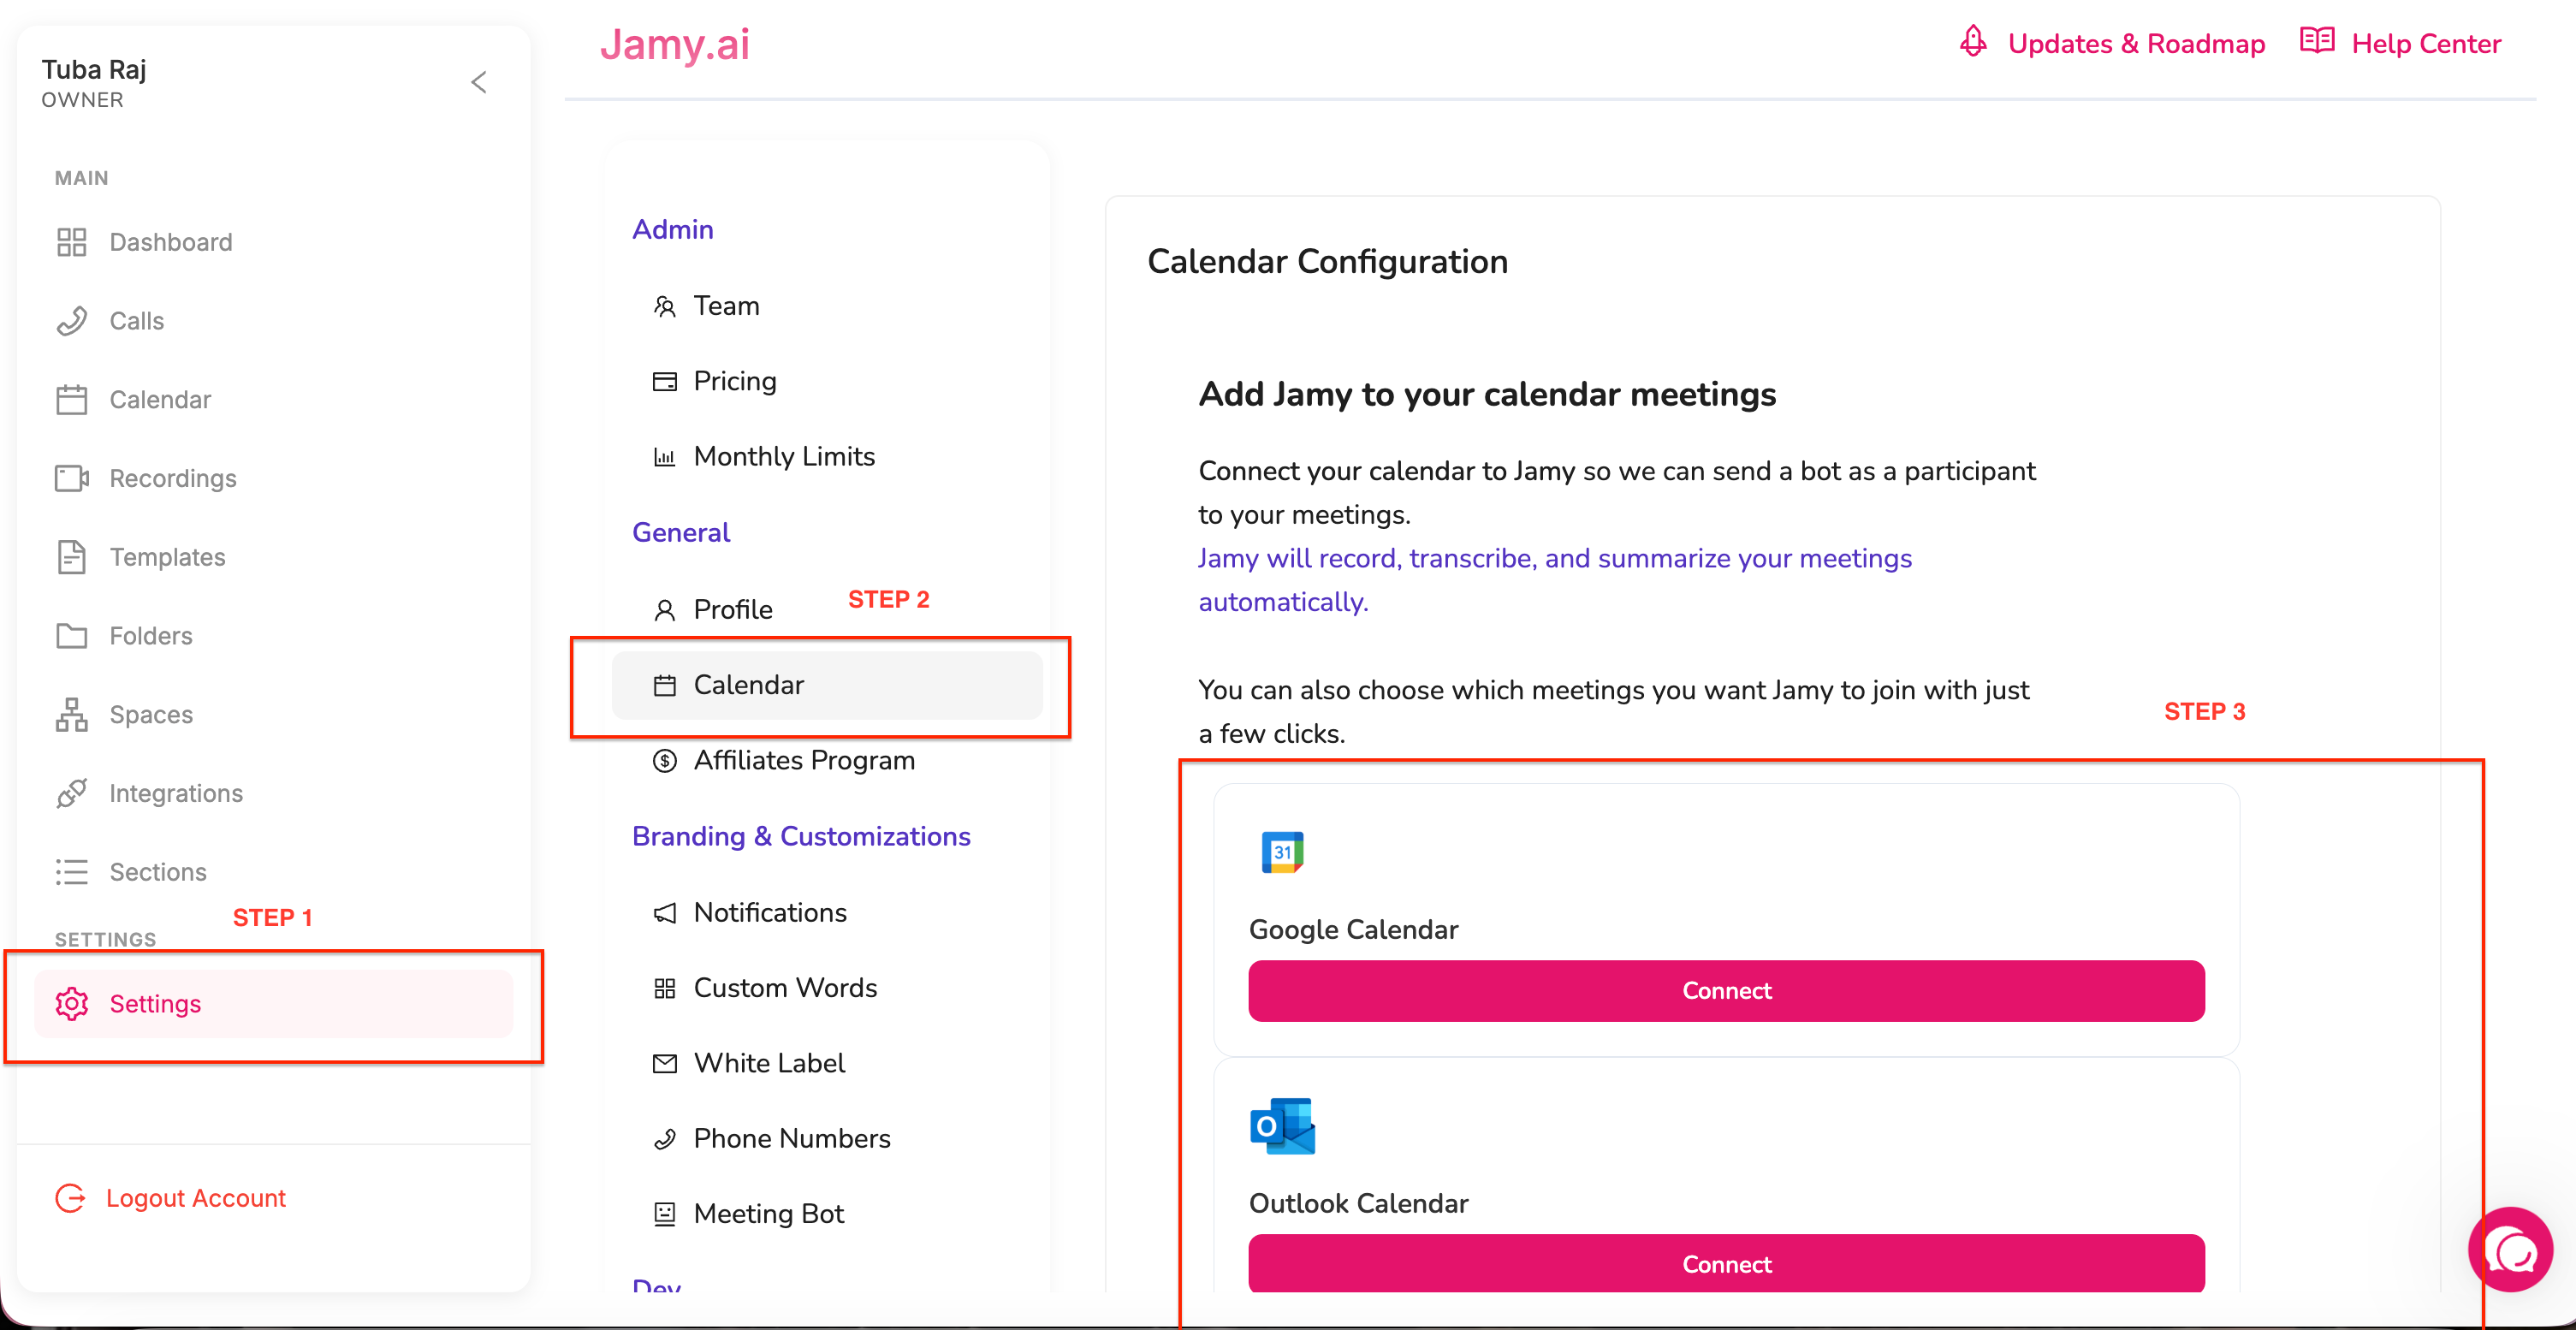Connect Google Calendar

pos(1726,991)
